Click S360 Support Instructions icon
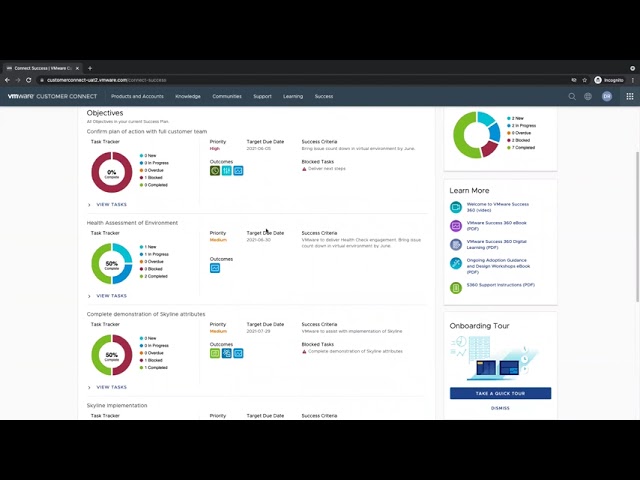This screenshot has width=640, height=480. click(x=456, y=288)
